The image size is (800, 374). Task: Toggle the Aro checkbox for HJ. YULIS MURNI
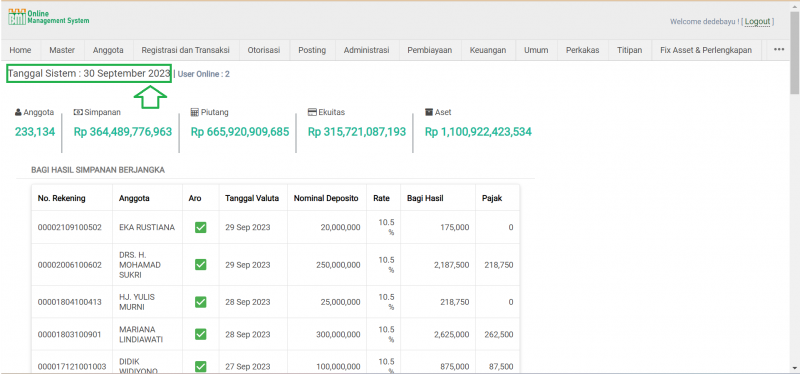click(201, 302)
